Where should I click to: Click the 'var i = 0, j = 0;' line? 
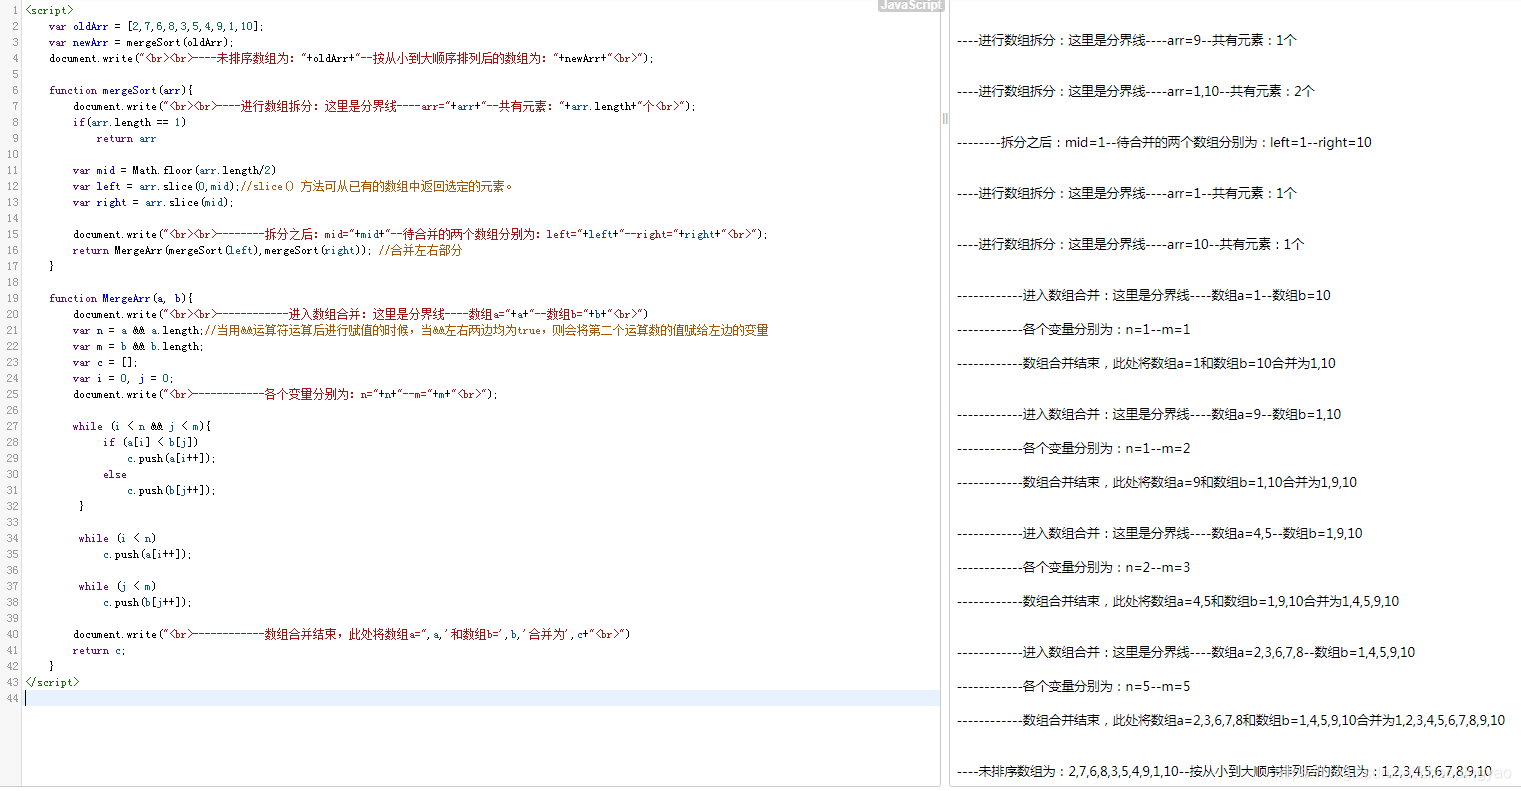pyautogui.click(x=123, y=378)
